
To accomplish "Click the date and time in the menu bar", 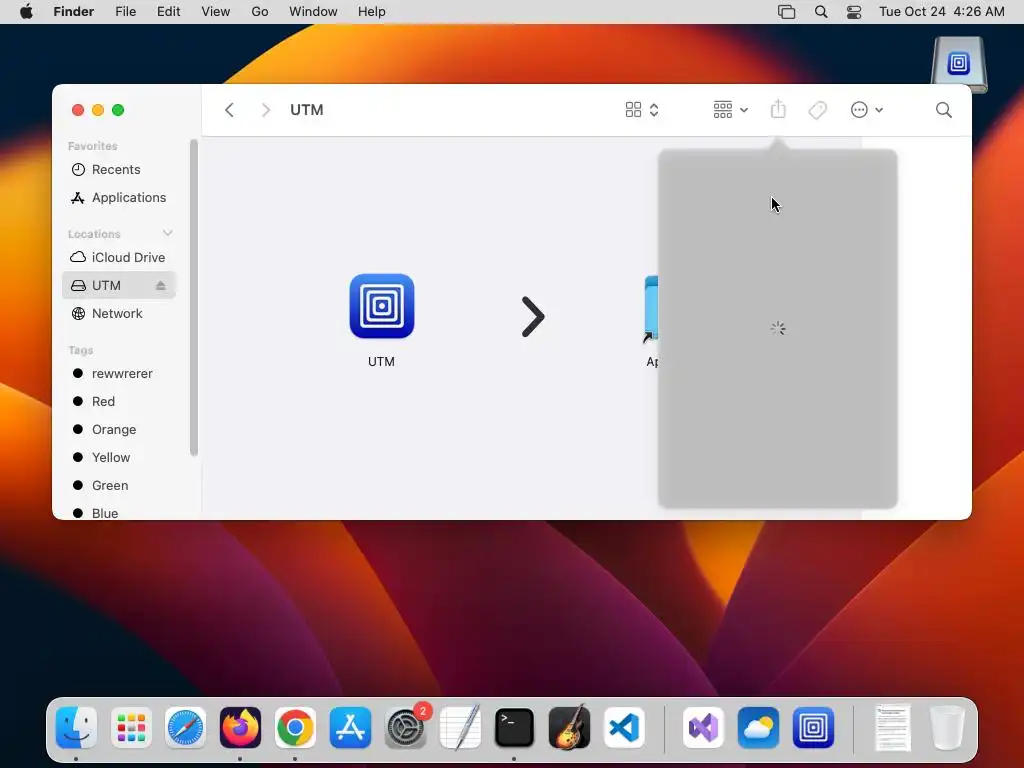I will click(942, 12).
